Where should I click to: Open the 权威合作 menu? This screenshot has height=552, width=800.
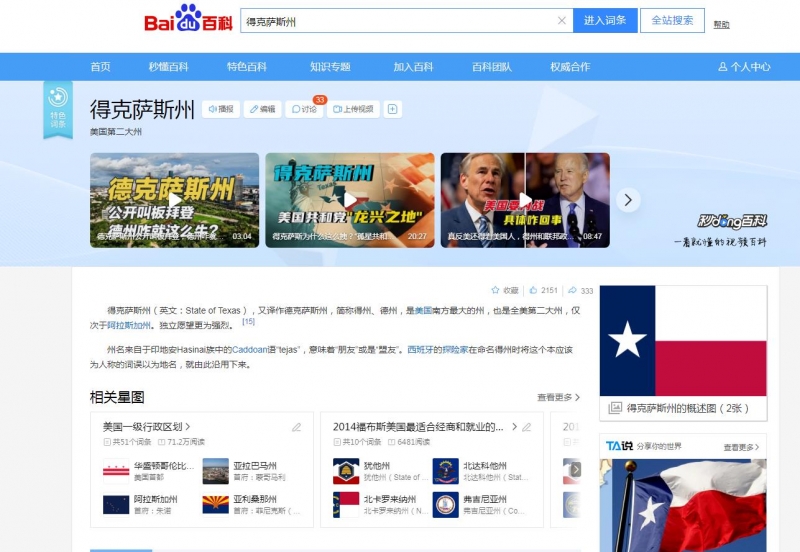tap(570, 67)
